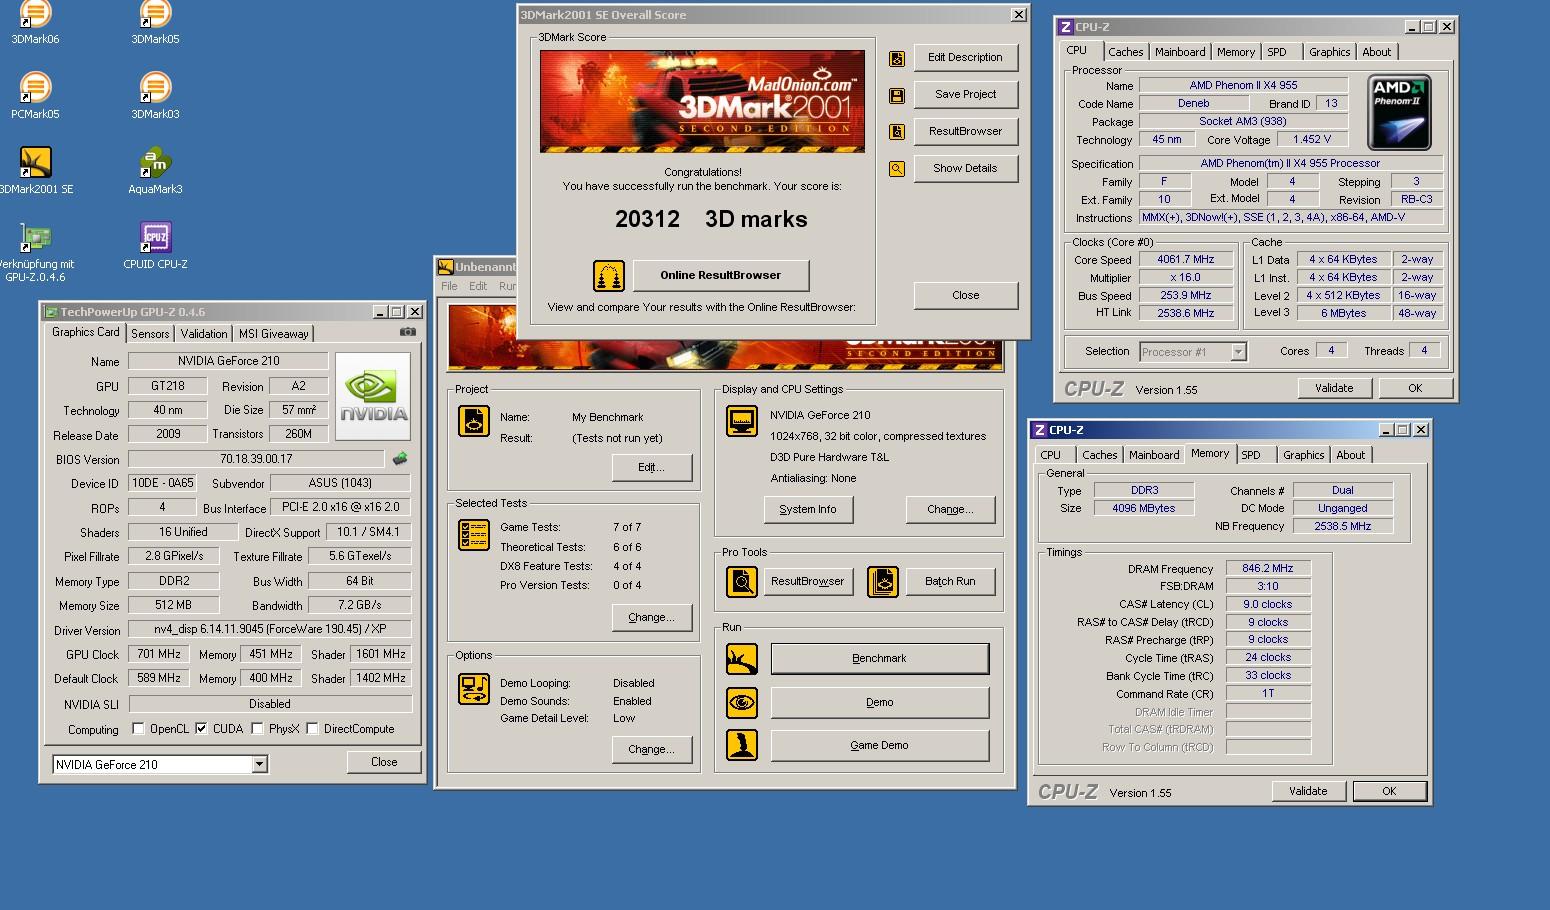This screenshot has height=910, width=1550.
Task: Click the Demo eye icon
Action: [742, 703]
